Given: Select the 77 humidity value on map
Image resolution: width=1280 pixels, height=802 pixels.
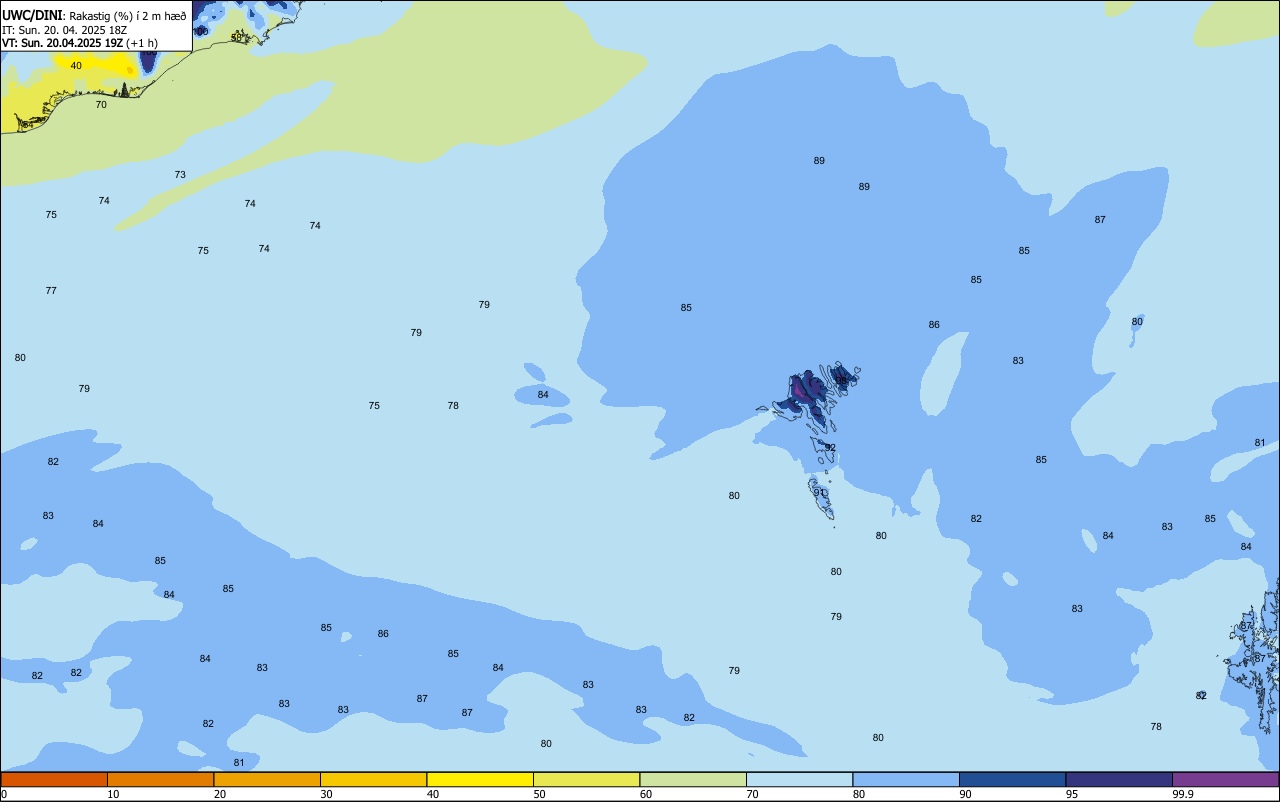Looking at the screenshot, I should (51, 291).
